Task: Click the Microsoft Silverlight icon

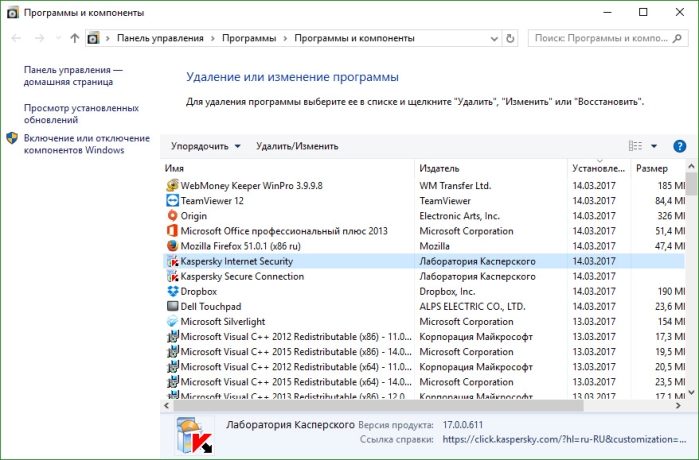Action: coord(172,321)
